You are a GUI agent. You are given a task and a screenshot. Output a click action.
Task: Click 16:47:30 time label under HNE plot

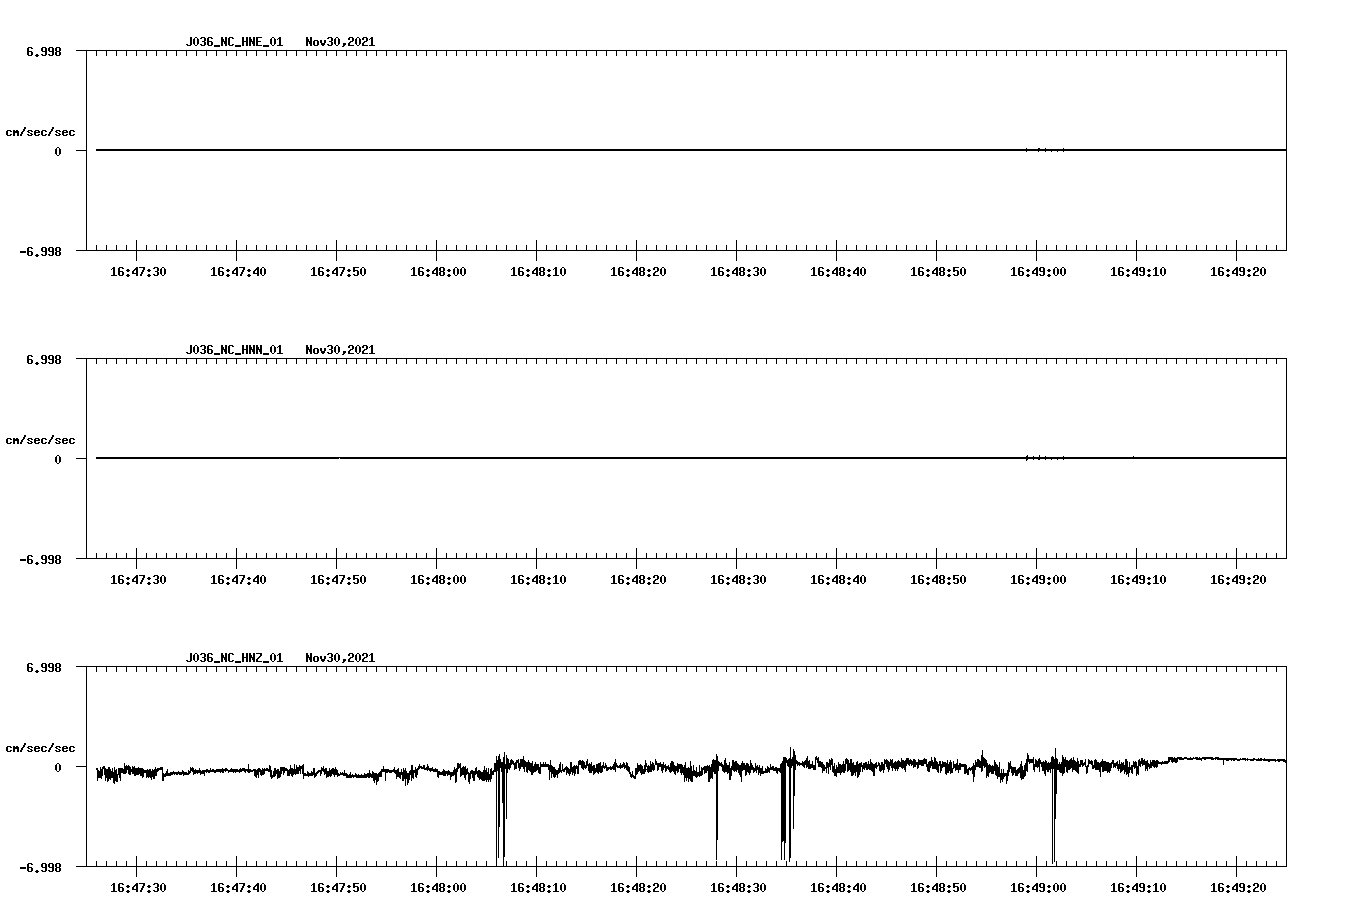tap(138, 272)
